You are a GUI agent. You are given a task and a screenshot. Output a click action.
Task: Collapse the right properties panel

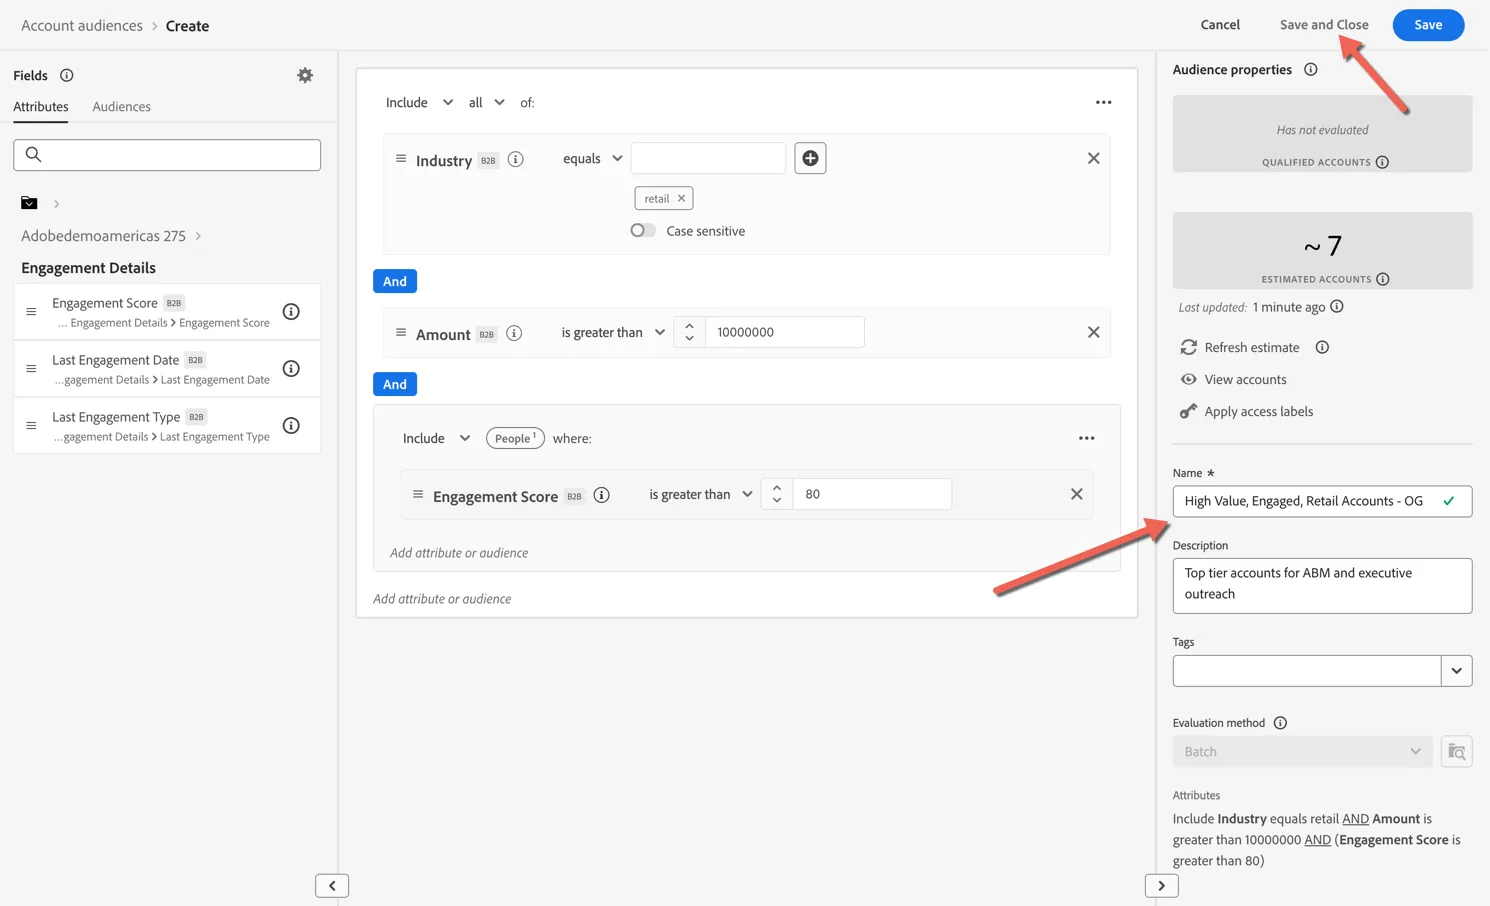click(1161, 885)
